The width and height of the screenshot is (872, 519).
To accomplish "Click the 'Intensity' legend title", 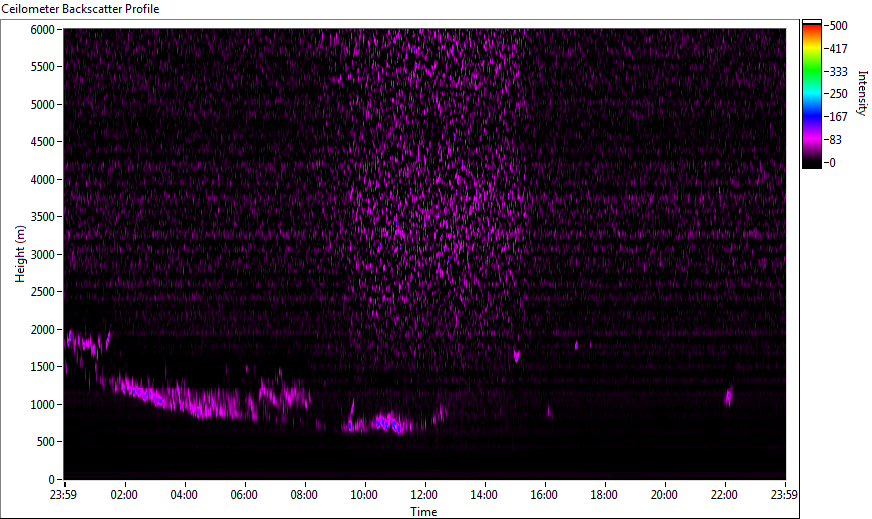I will click(x=862, y=93).
